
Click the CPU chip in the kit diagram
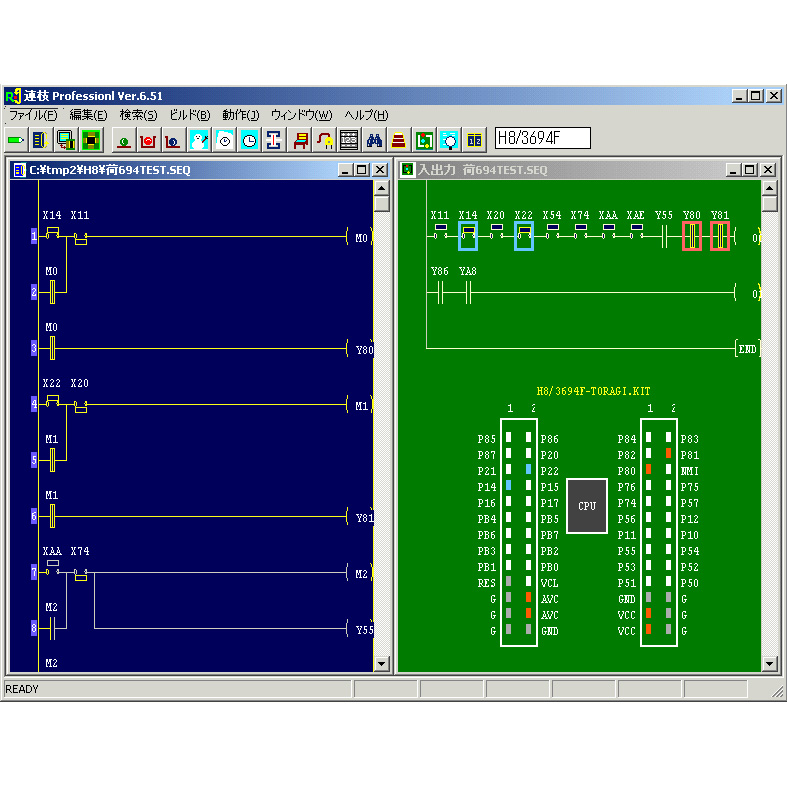coord(587,505)
